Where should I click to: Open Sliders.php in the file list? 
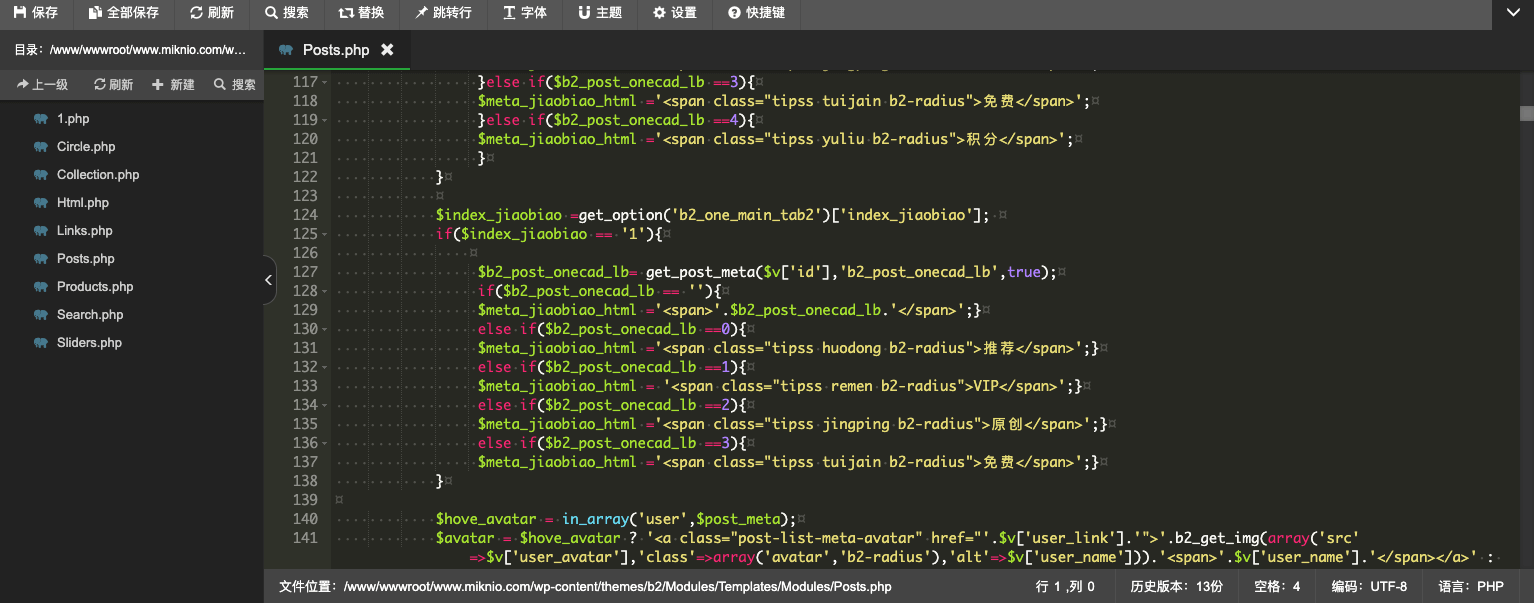pos(89,342)
